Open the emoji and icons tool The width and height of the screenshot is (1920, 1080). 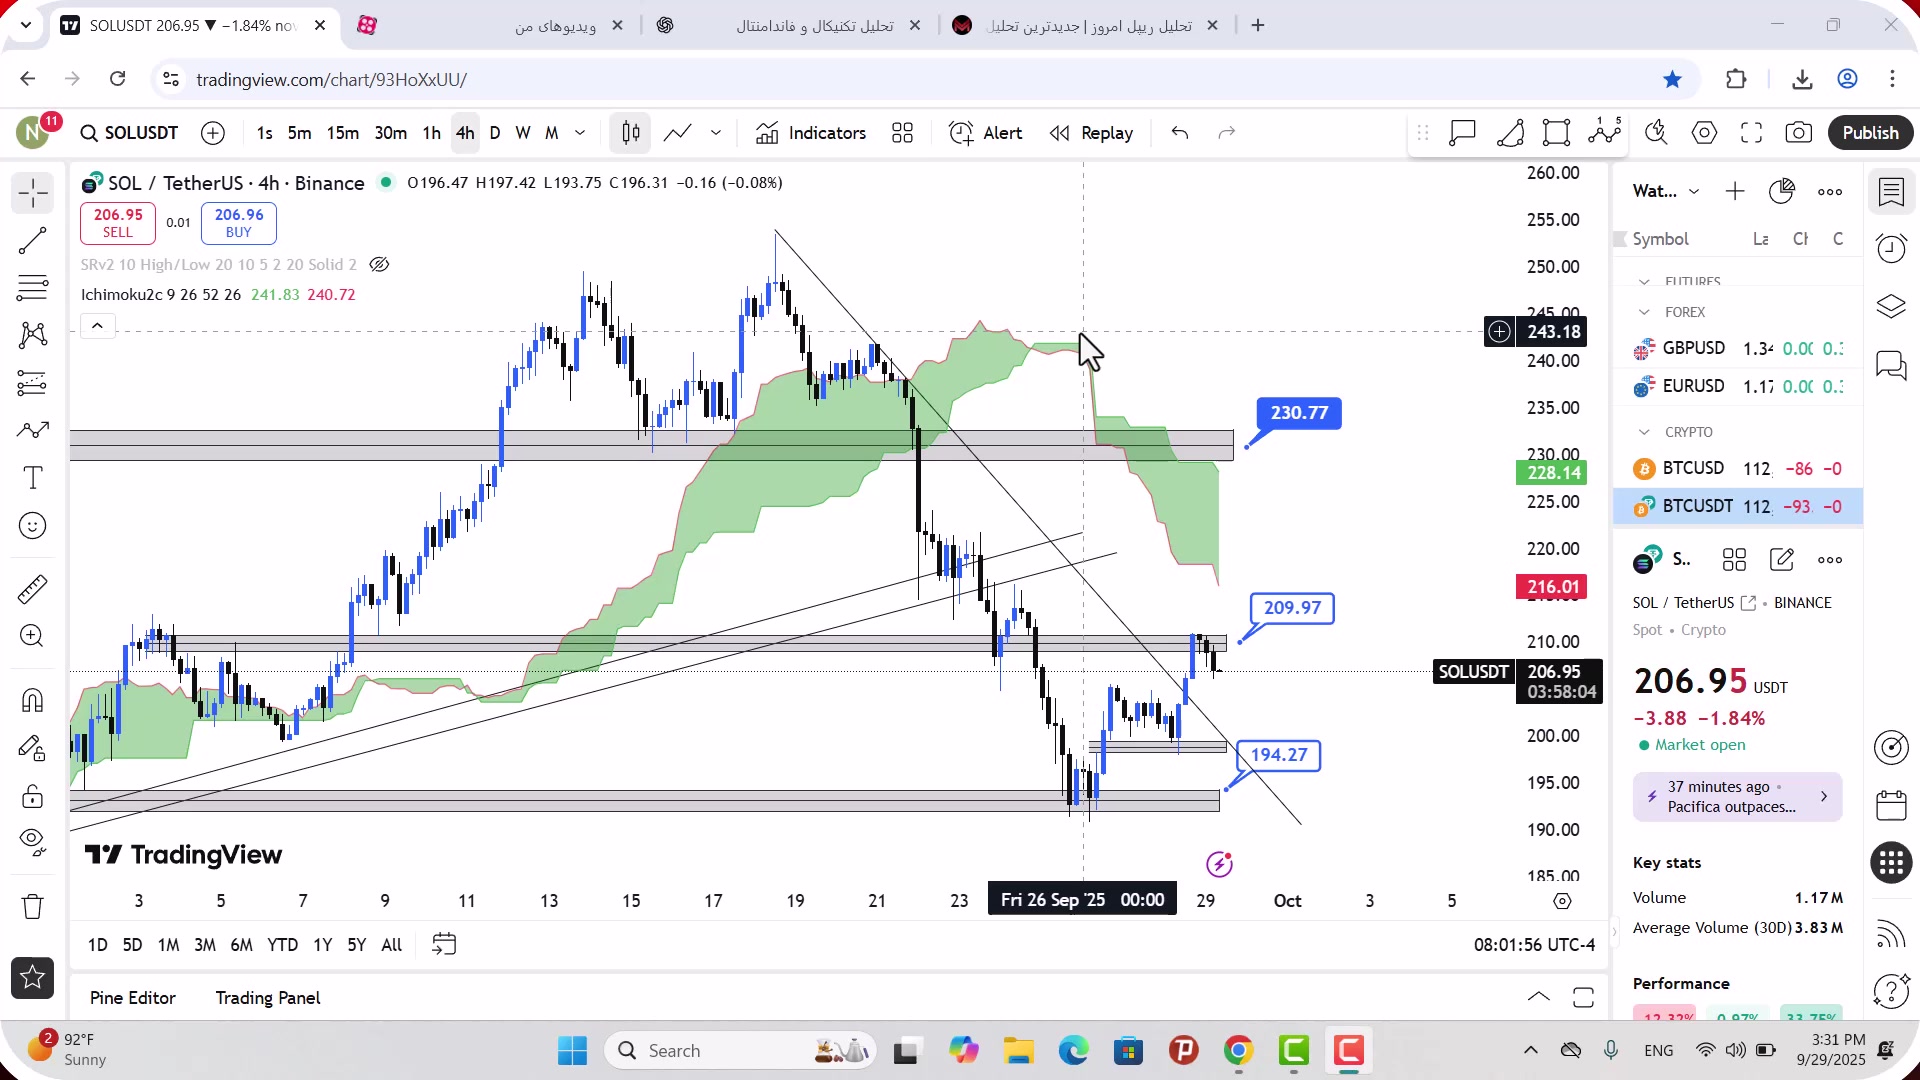coord(33,526)
